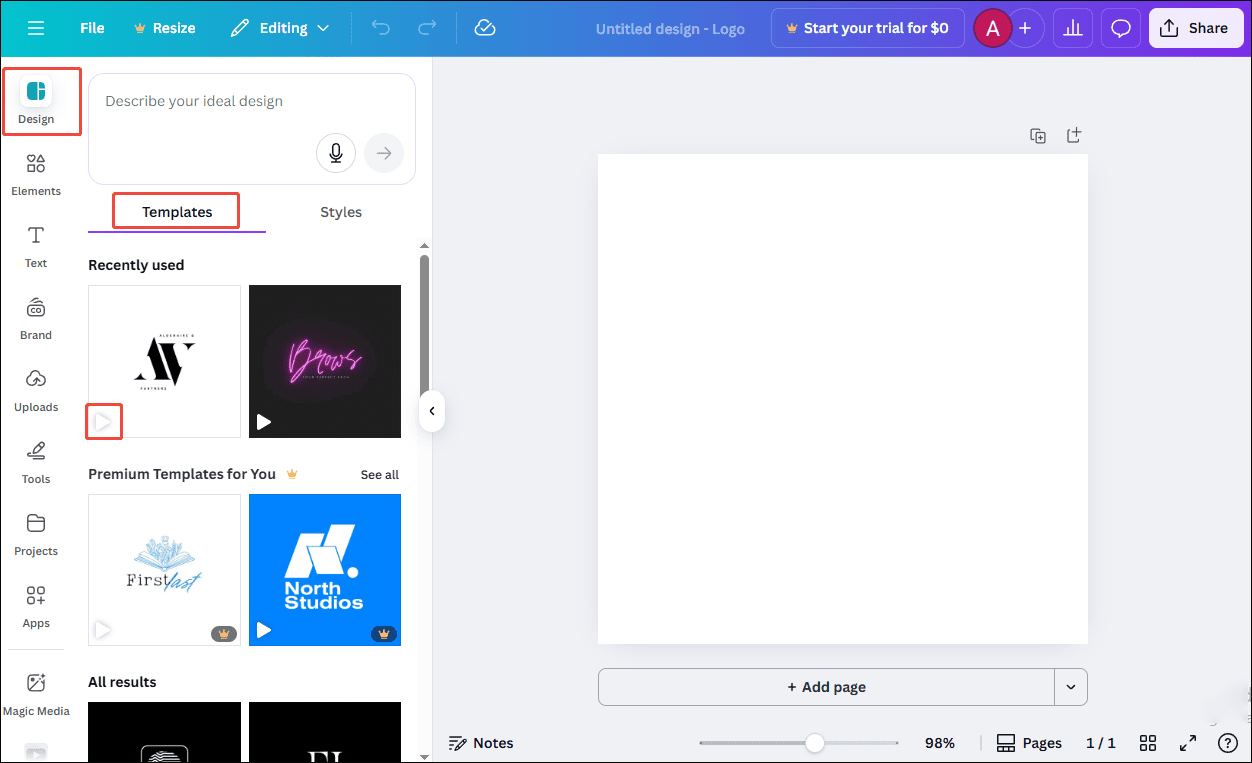Click Start your trial for $0

[x=867, y=28]
